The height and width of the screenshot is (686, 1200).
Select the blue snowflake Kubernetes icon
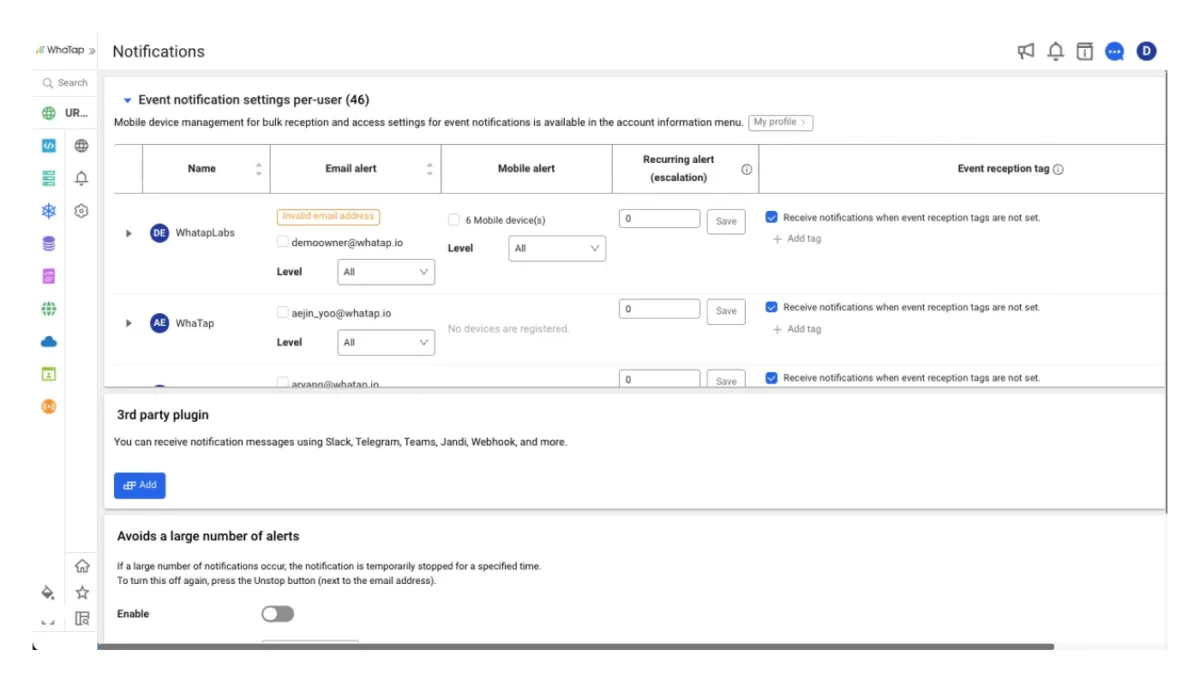[48, 211]
